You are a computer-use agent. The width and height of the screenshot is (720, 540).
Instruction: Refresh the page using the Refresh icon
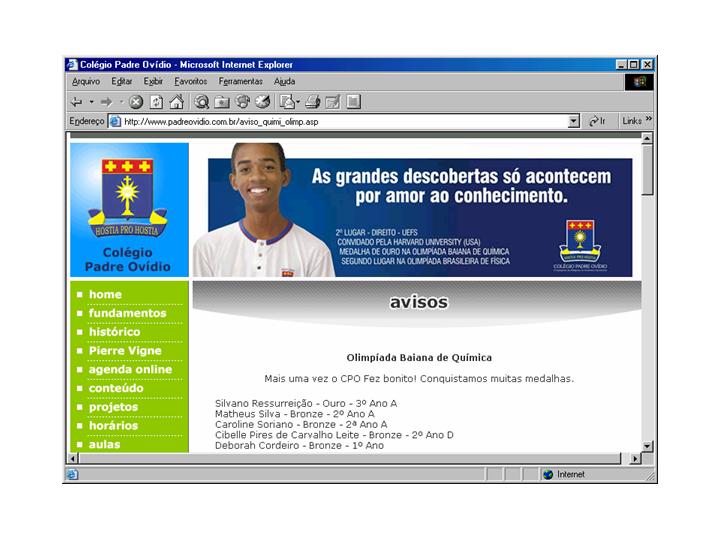pyautogui.click(x=156, y=102)
